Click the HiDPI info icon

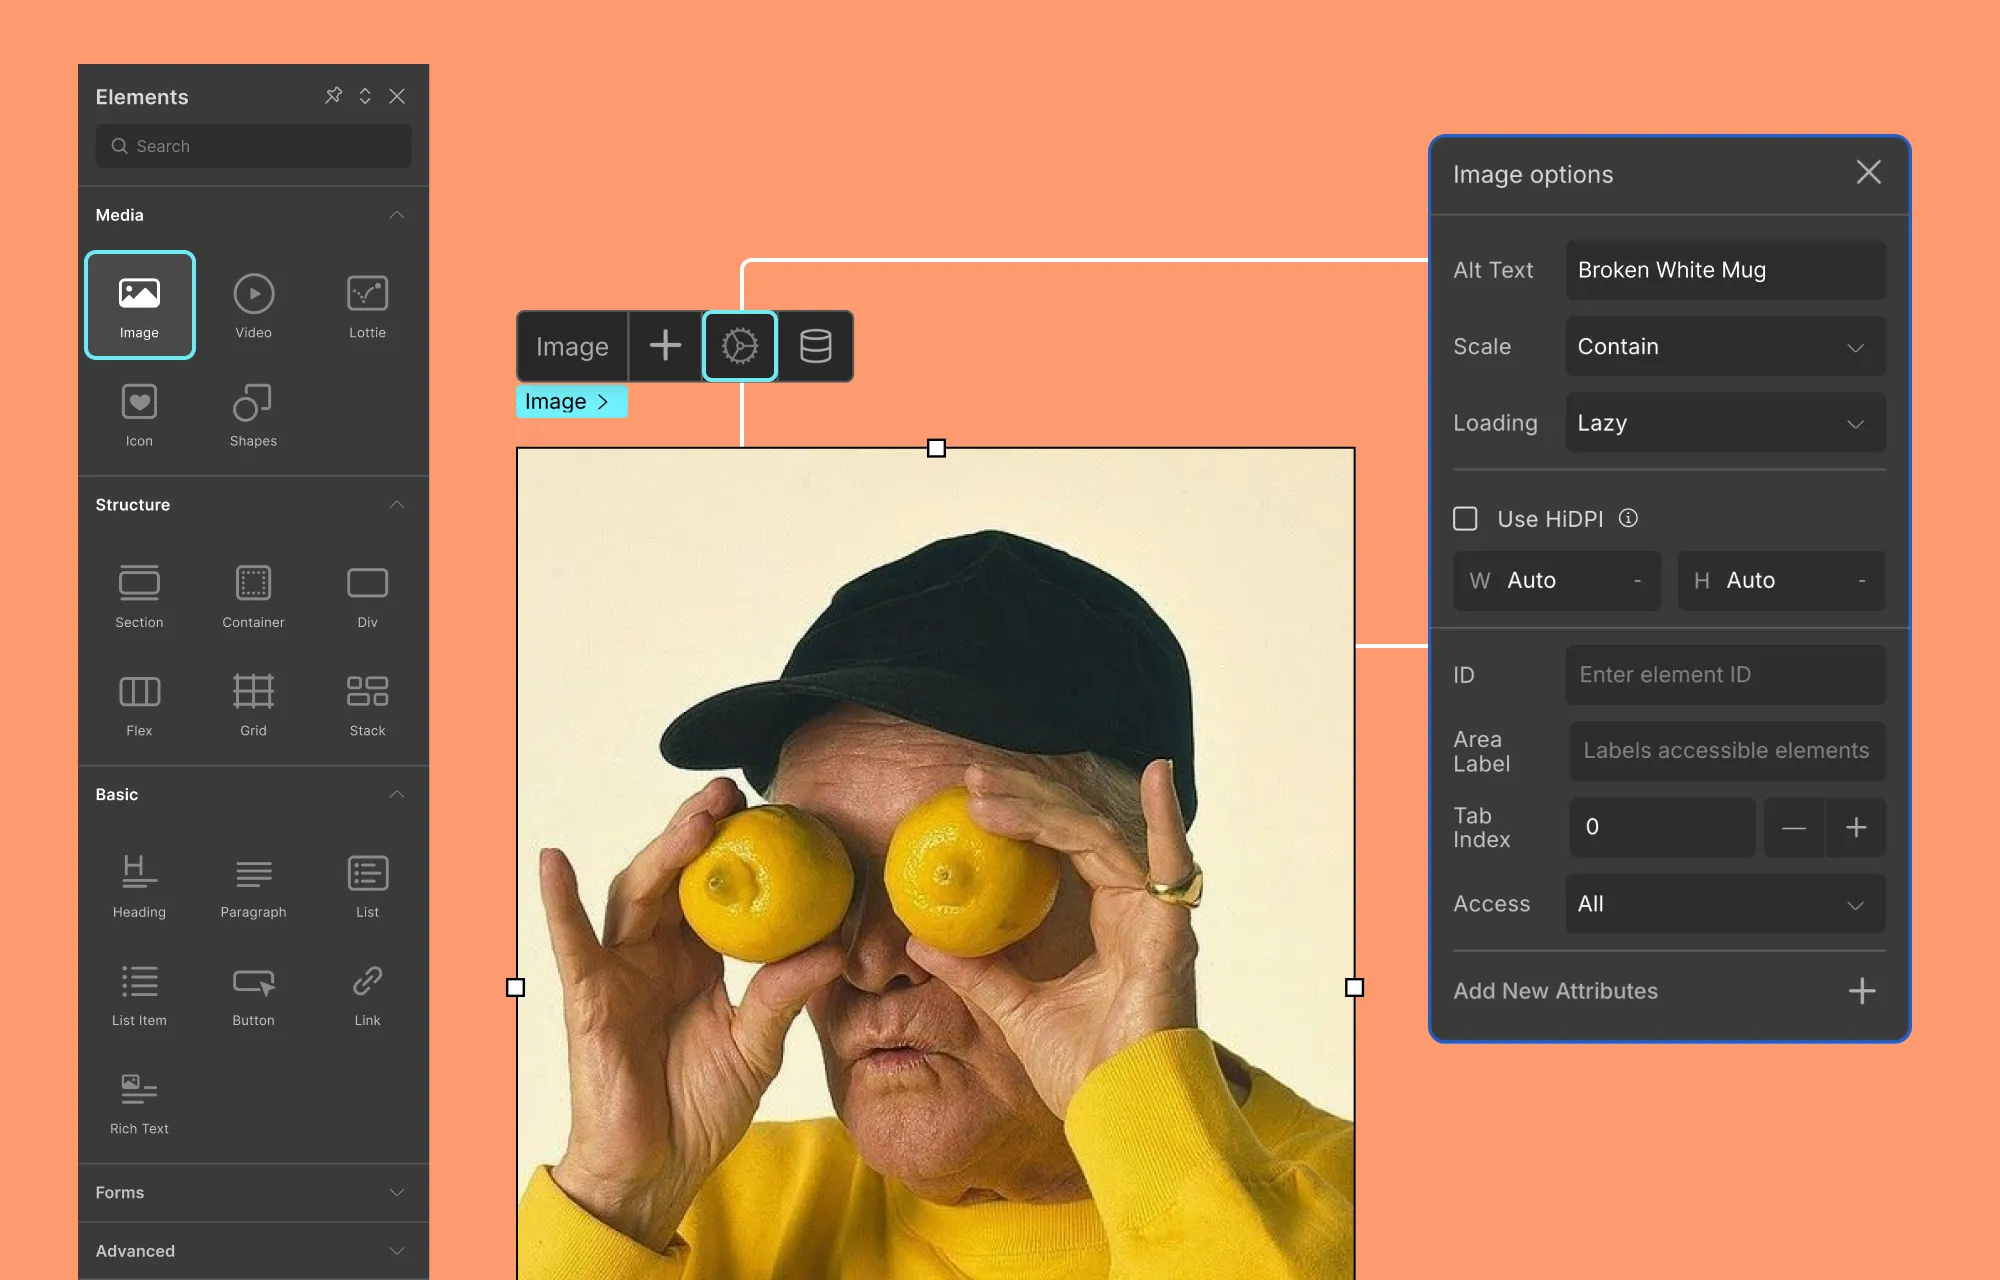coord(1628,518)
